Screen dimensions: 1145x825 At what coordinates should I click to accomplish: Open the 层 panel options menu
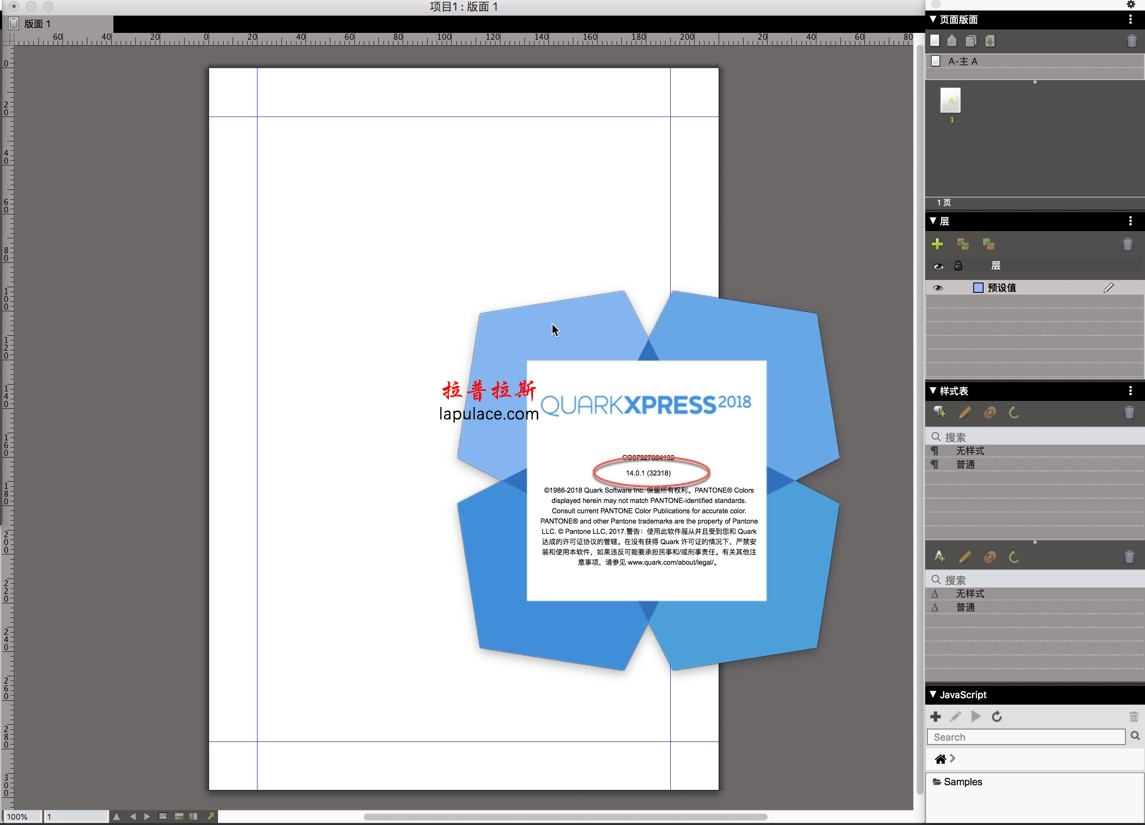pyautogui.click(x=1130, y=220)
